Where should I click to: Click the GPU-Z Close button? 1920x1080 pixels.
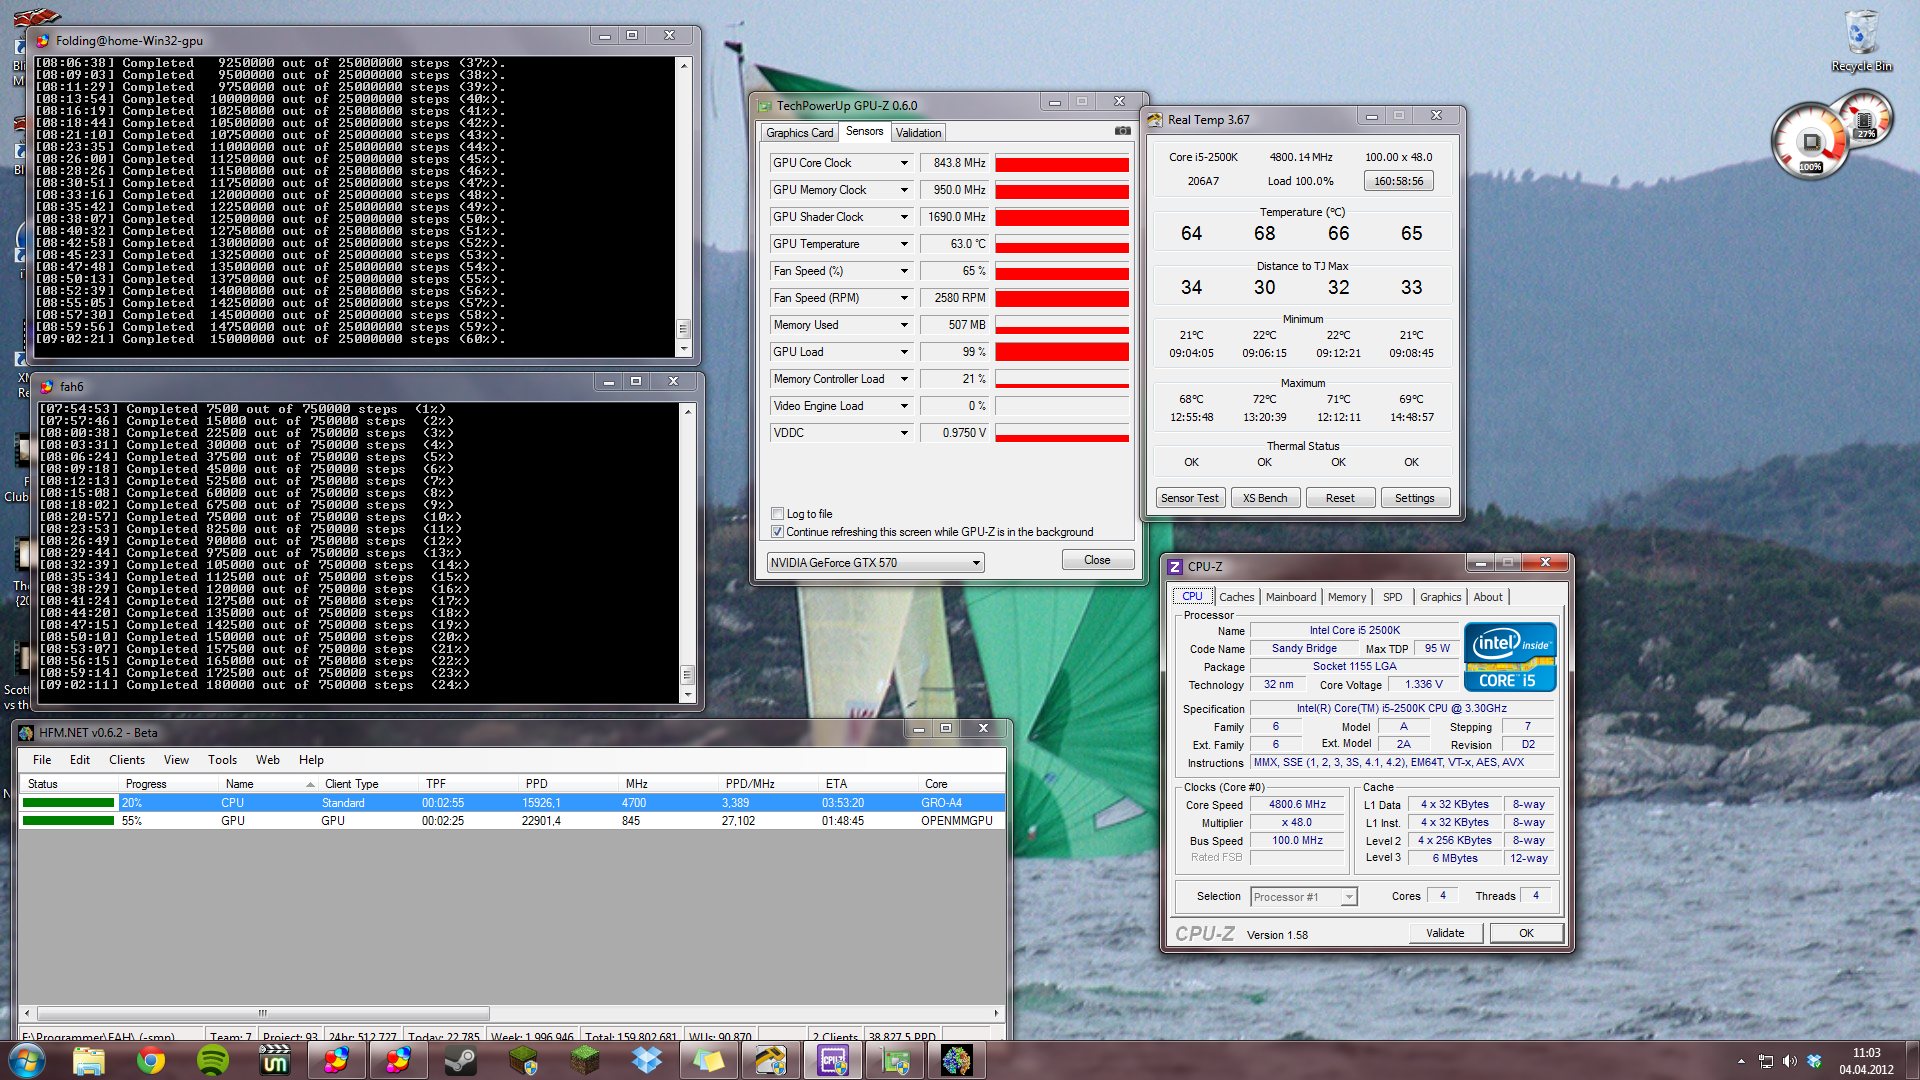pyautogui.click(x=1097, y=560)
